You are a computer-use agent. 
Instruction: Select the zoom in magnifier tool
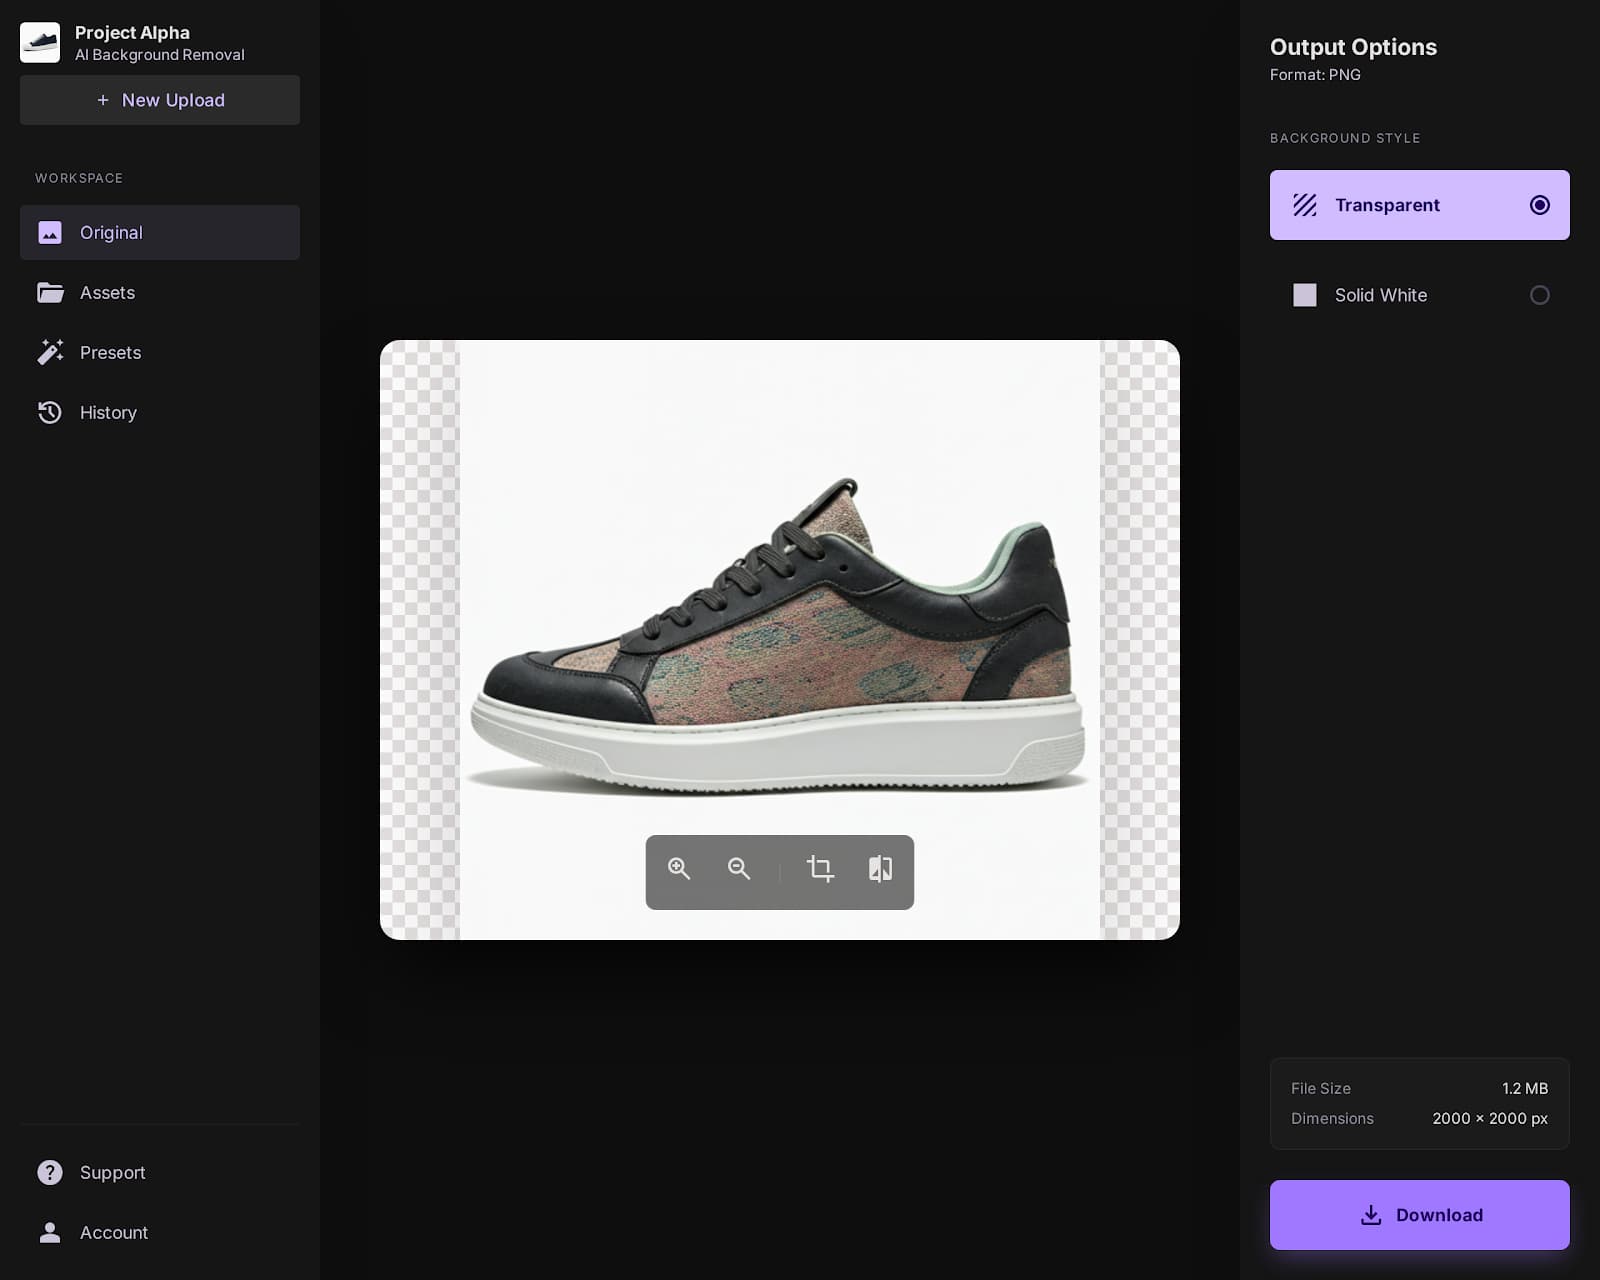[679, 871]
